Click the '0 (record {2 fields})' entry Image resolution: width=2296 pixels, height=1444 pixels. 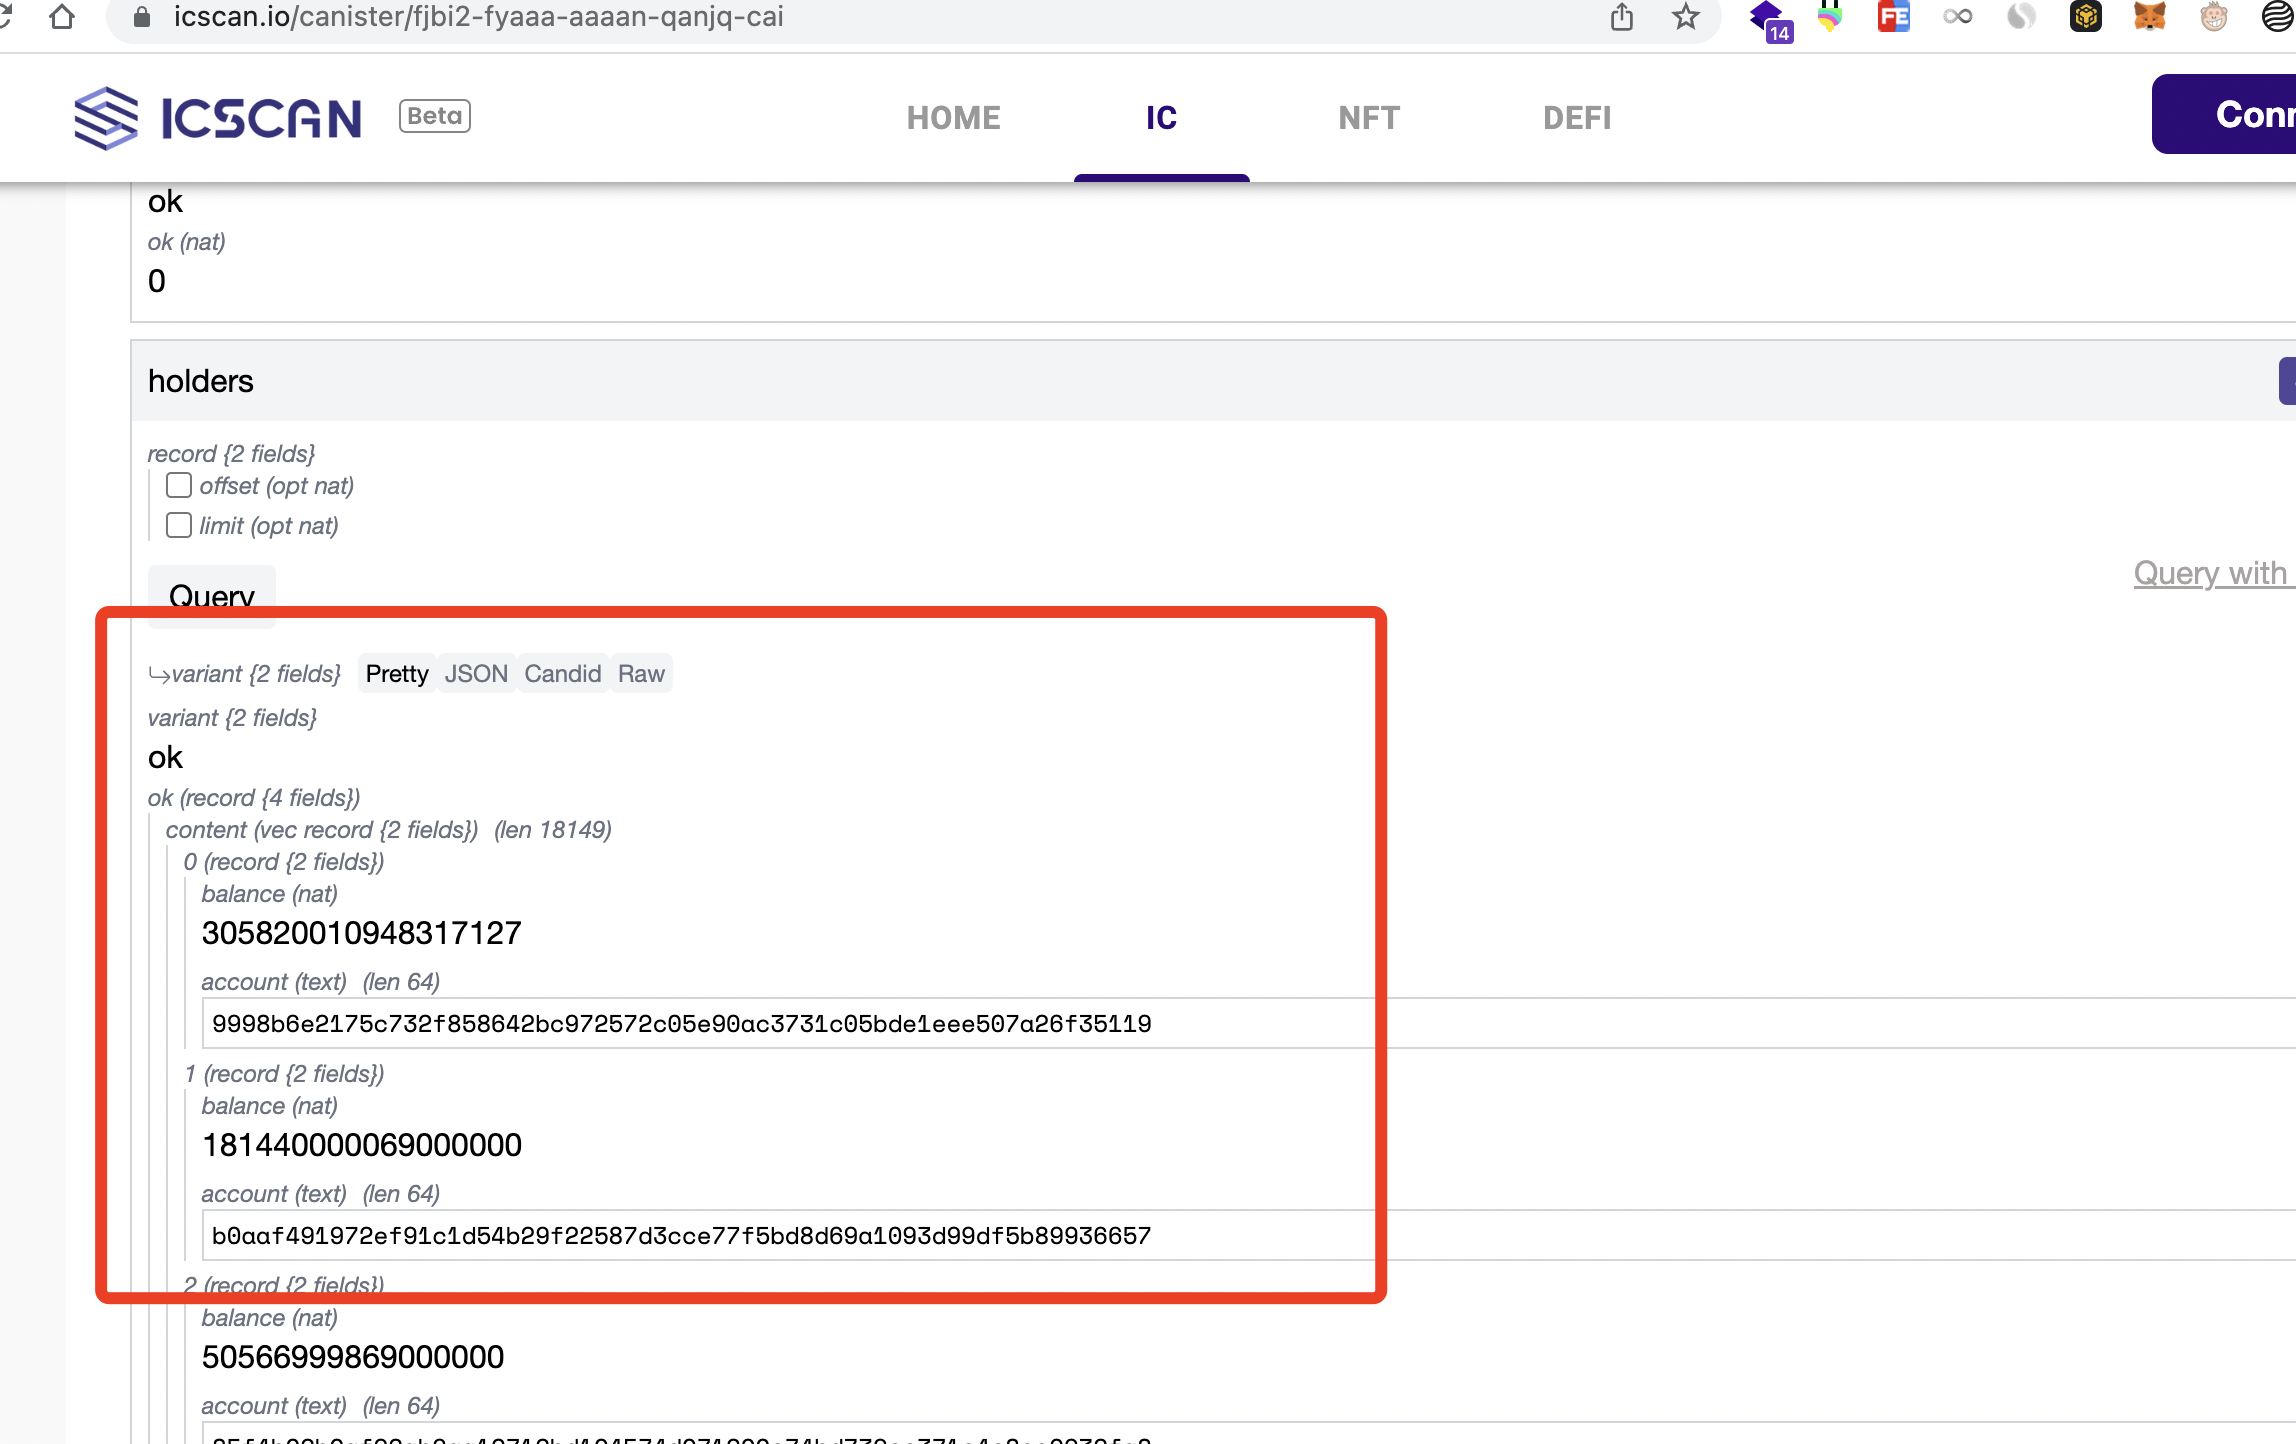pos(284,861)
